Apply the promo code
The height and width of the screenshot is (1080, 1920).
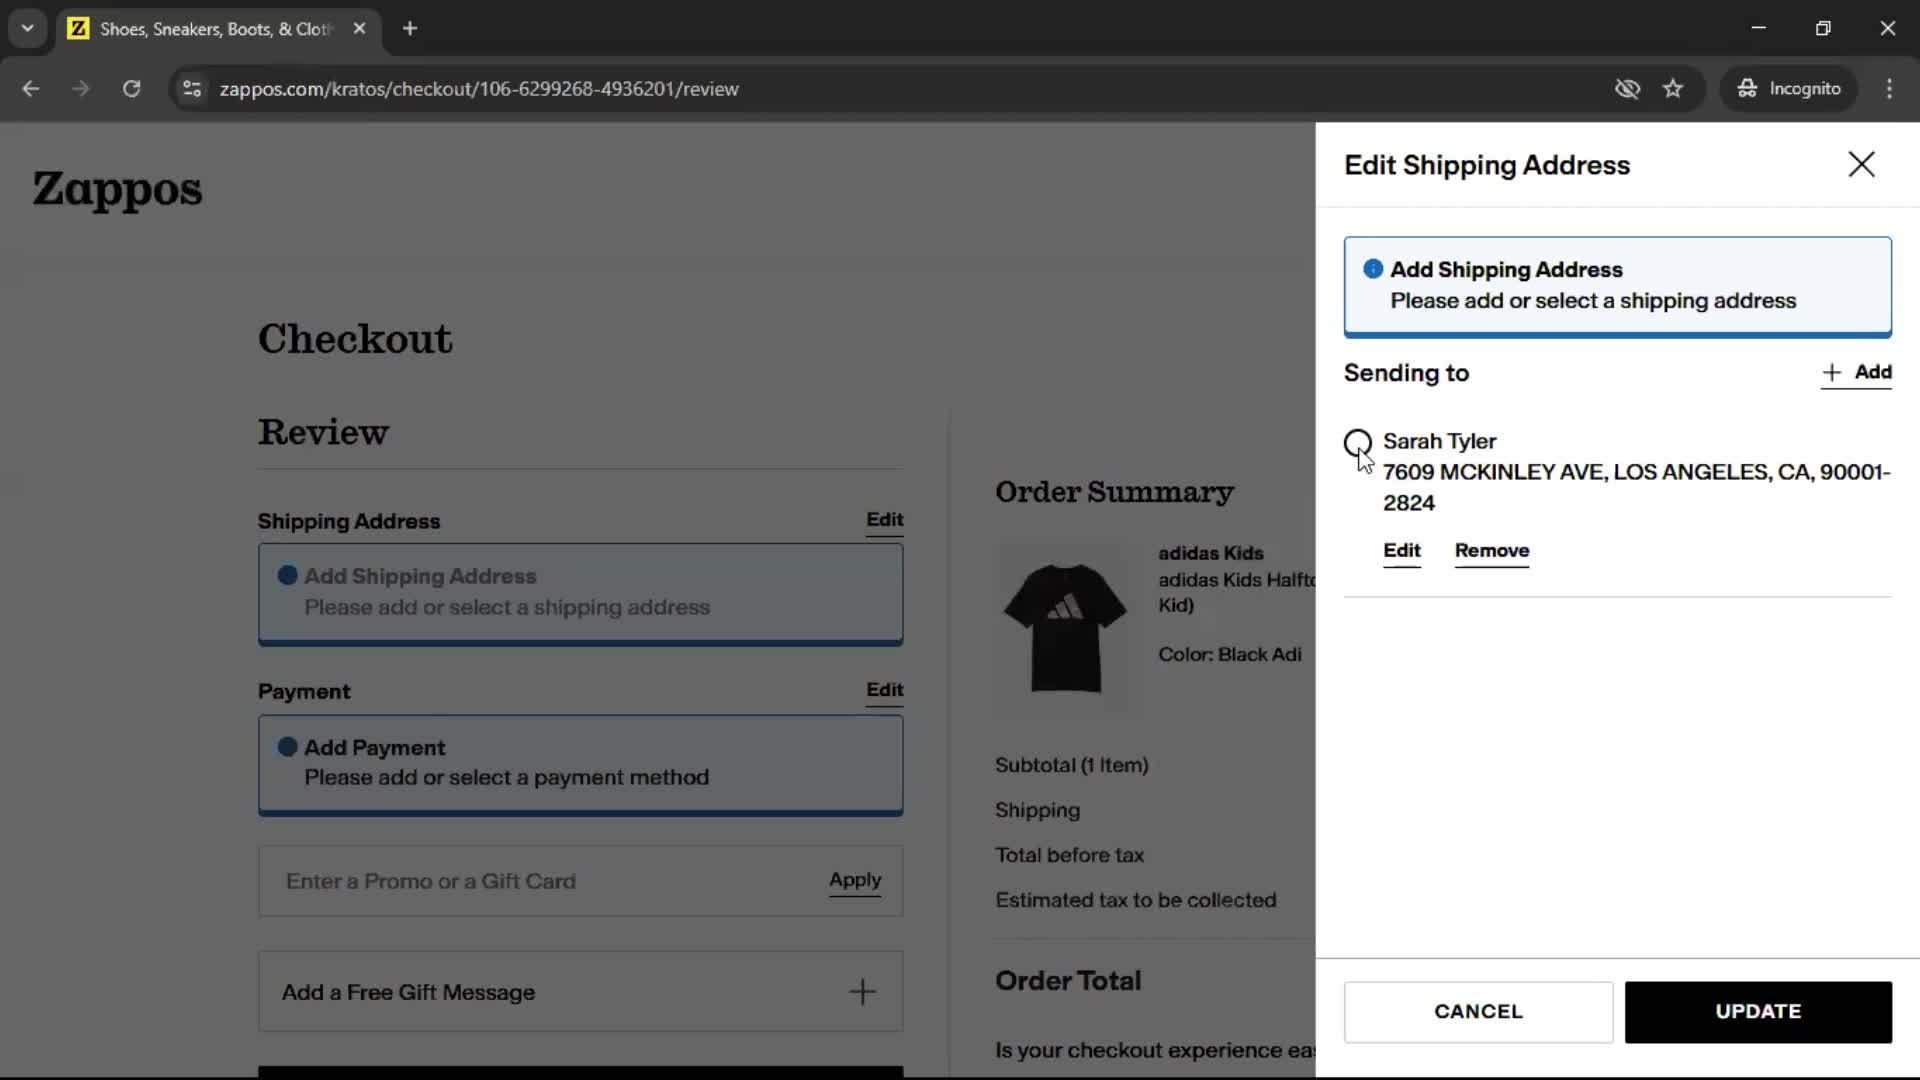click(x=855, y=881)
